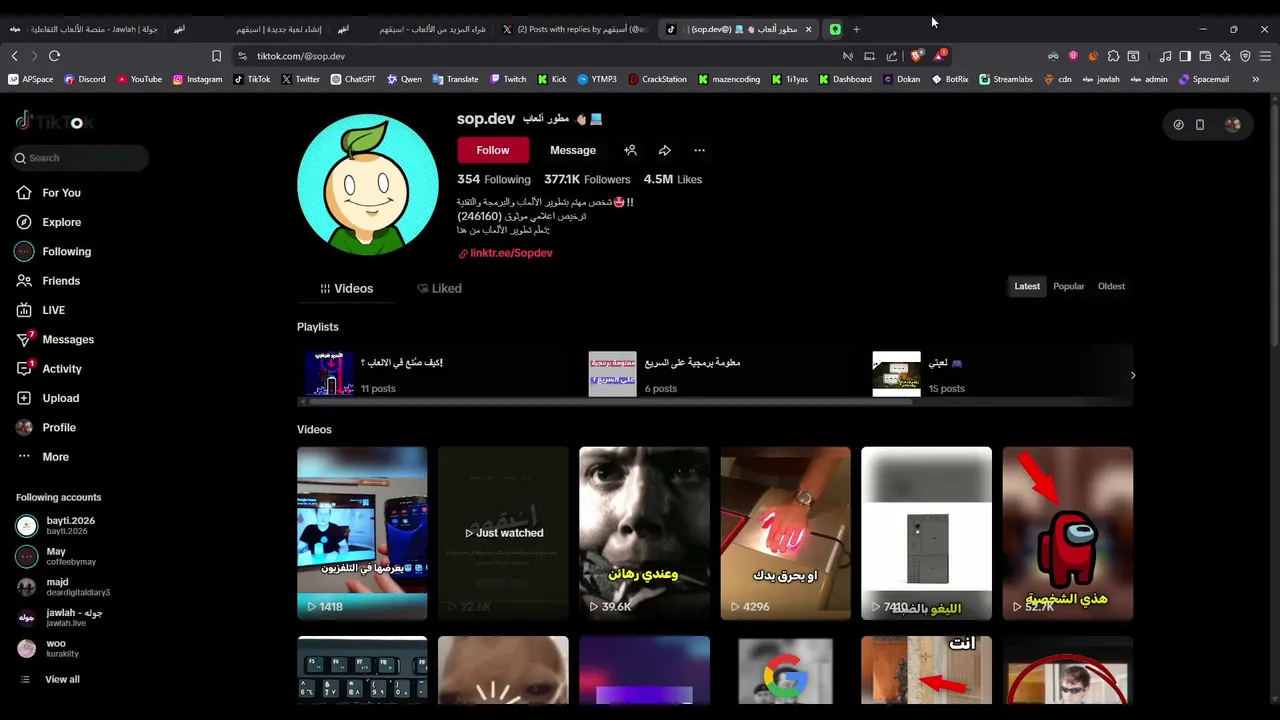The image size is (1280, 720).
Task: Expand hidden bookmarks with double chevron
Action: click(x=1256, y=79)
